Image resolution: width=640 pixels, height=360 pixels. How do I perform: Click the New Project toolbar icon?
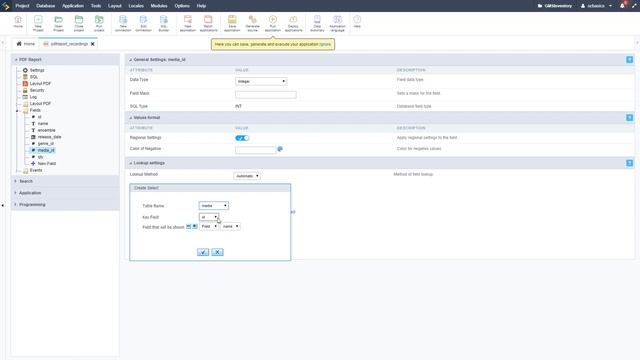coord(38,23)
